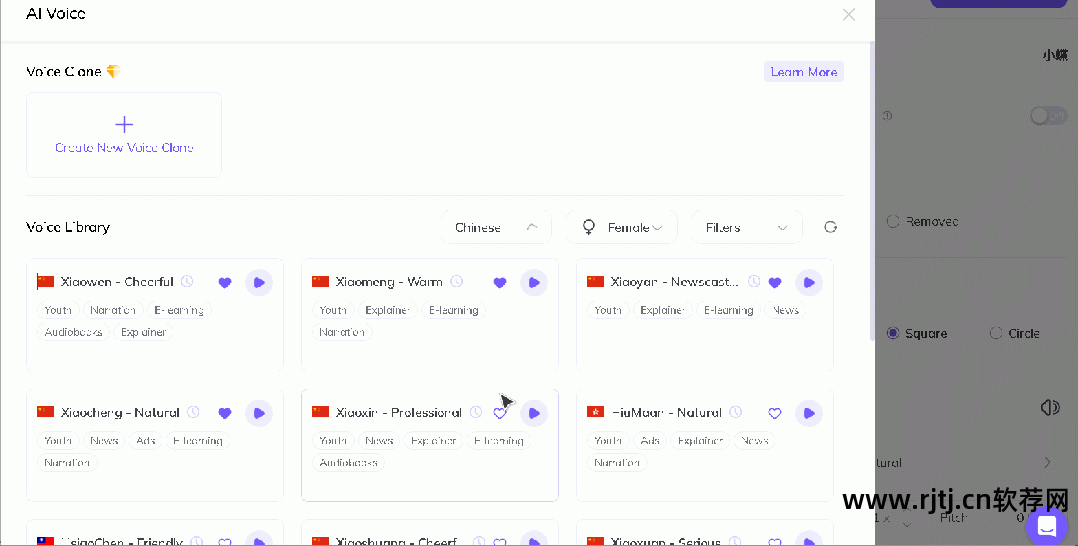The image size is (1078, 546).
Task: Play the Xiaoxin - Professional voice sample
Action: (x=534, y=413)
